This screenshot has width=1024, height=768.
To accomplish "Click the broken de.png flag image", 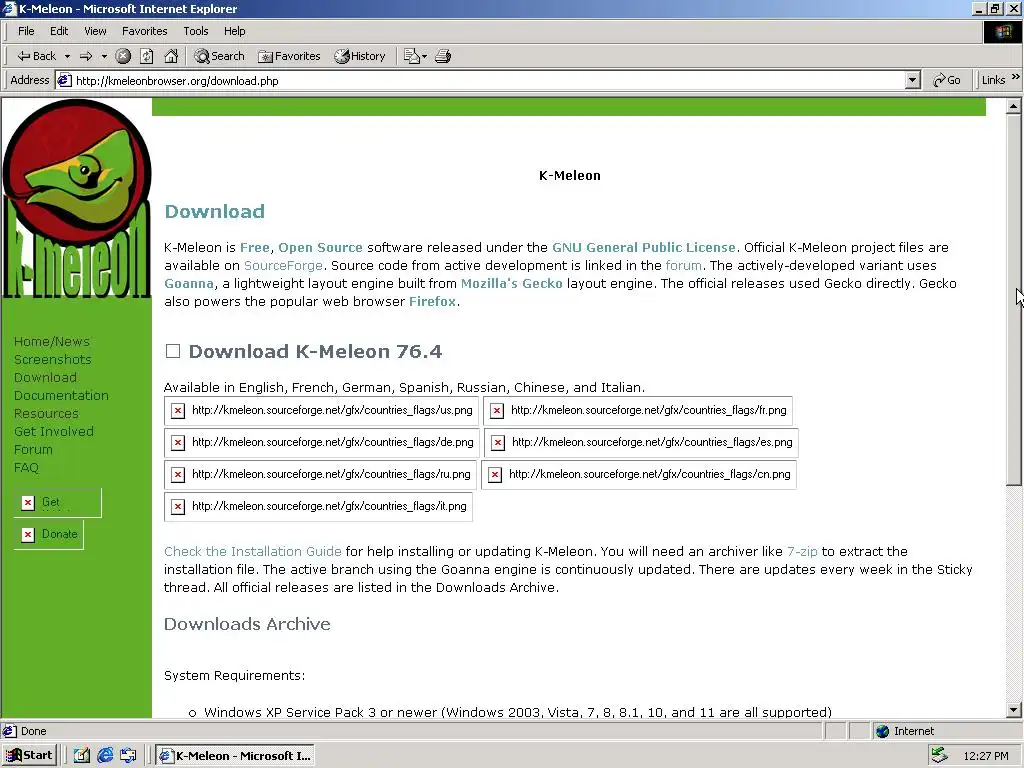I will tap(322, 442).
